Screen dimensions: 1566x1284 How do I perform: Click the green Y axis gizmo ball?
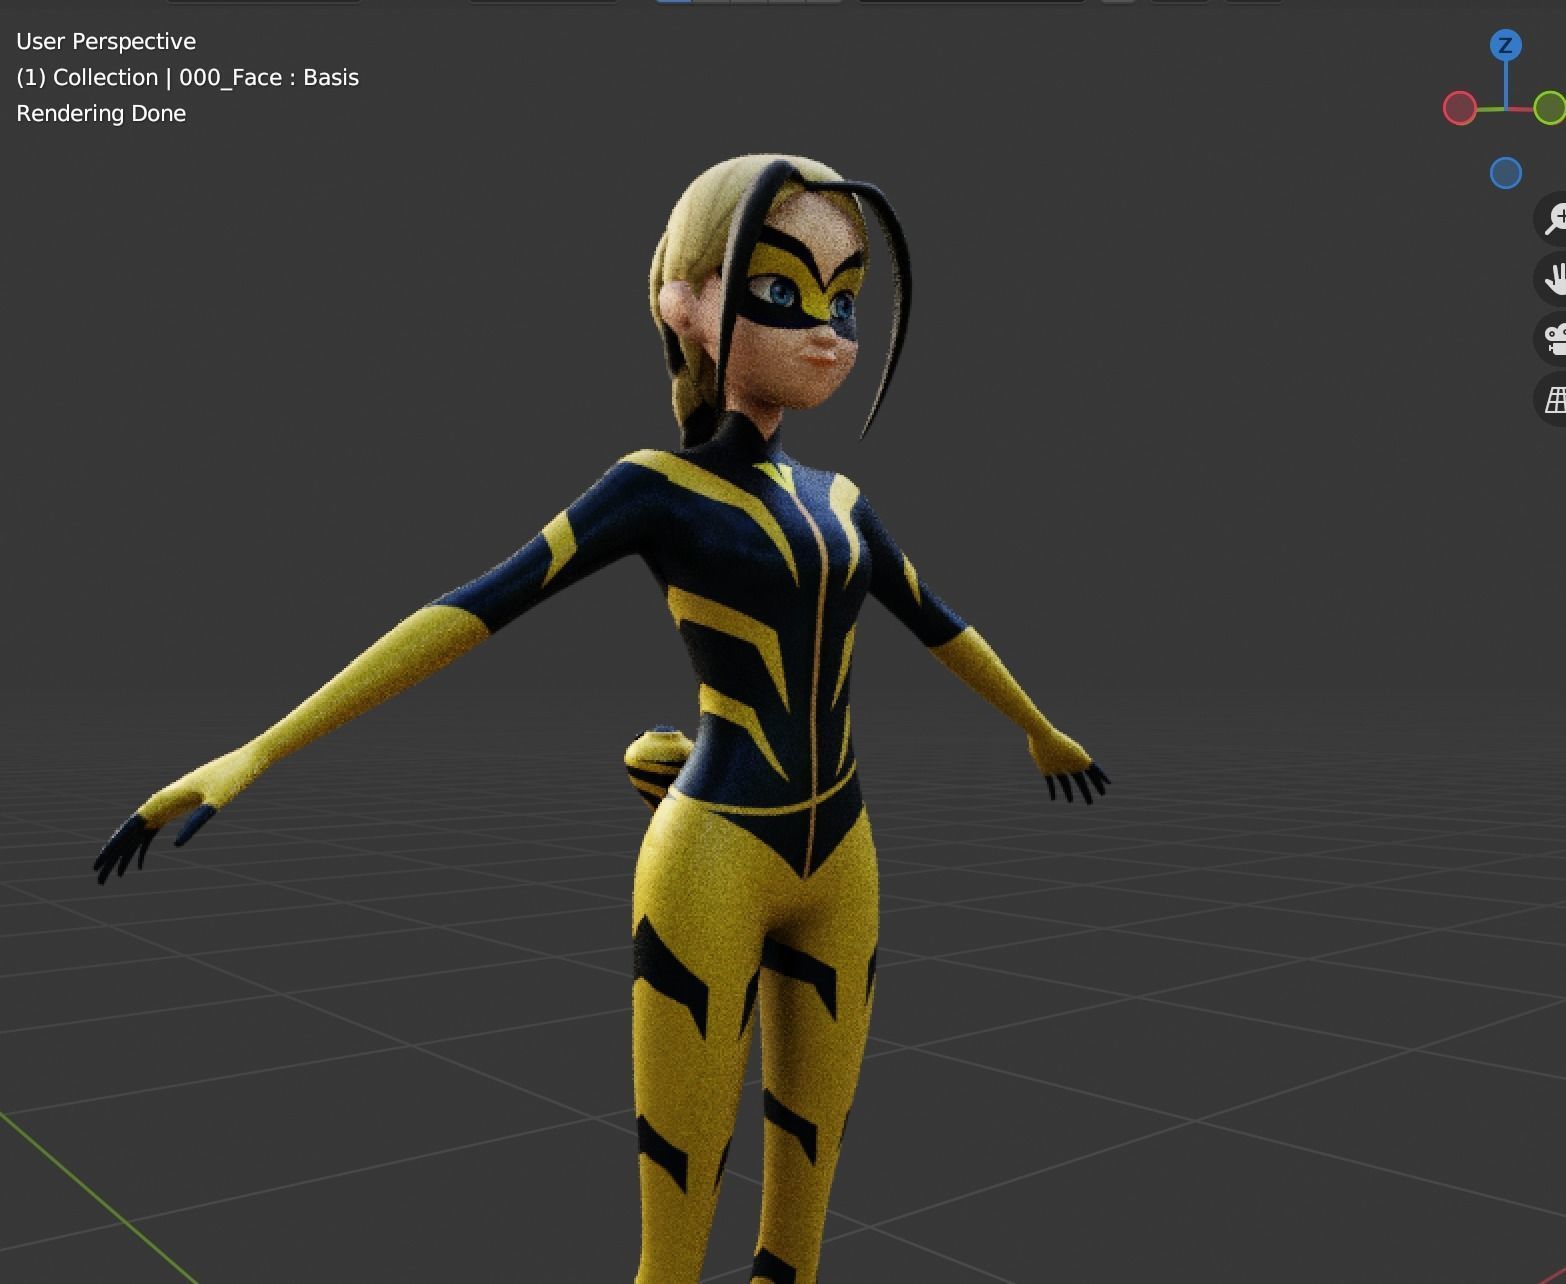coord(1548,107)
